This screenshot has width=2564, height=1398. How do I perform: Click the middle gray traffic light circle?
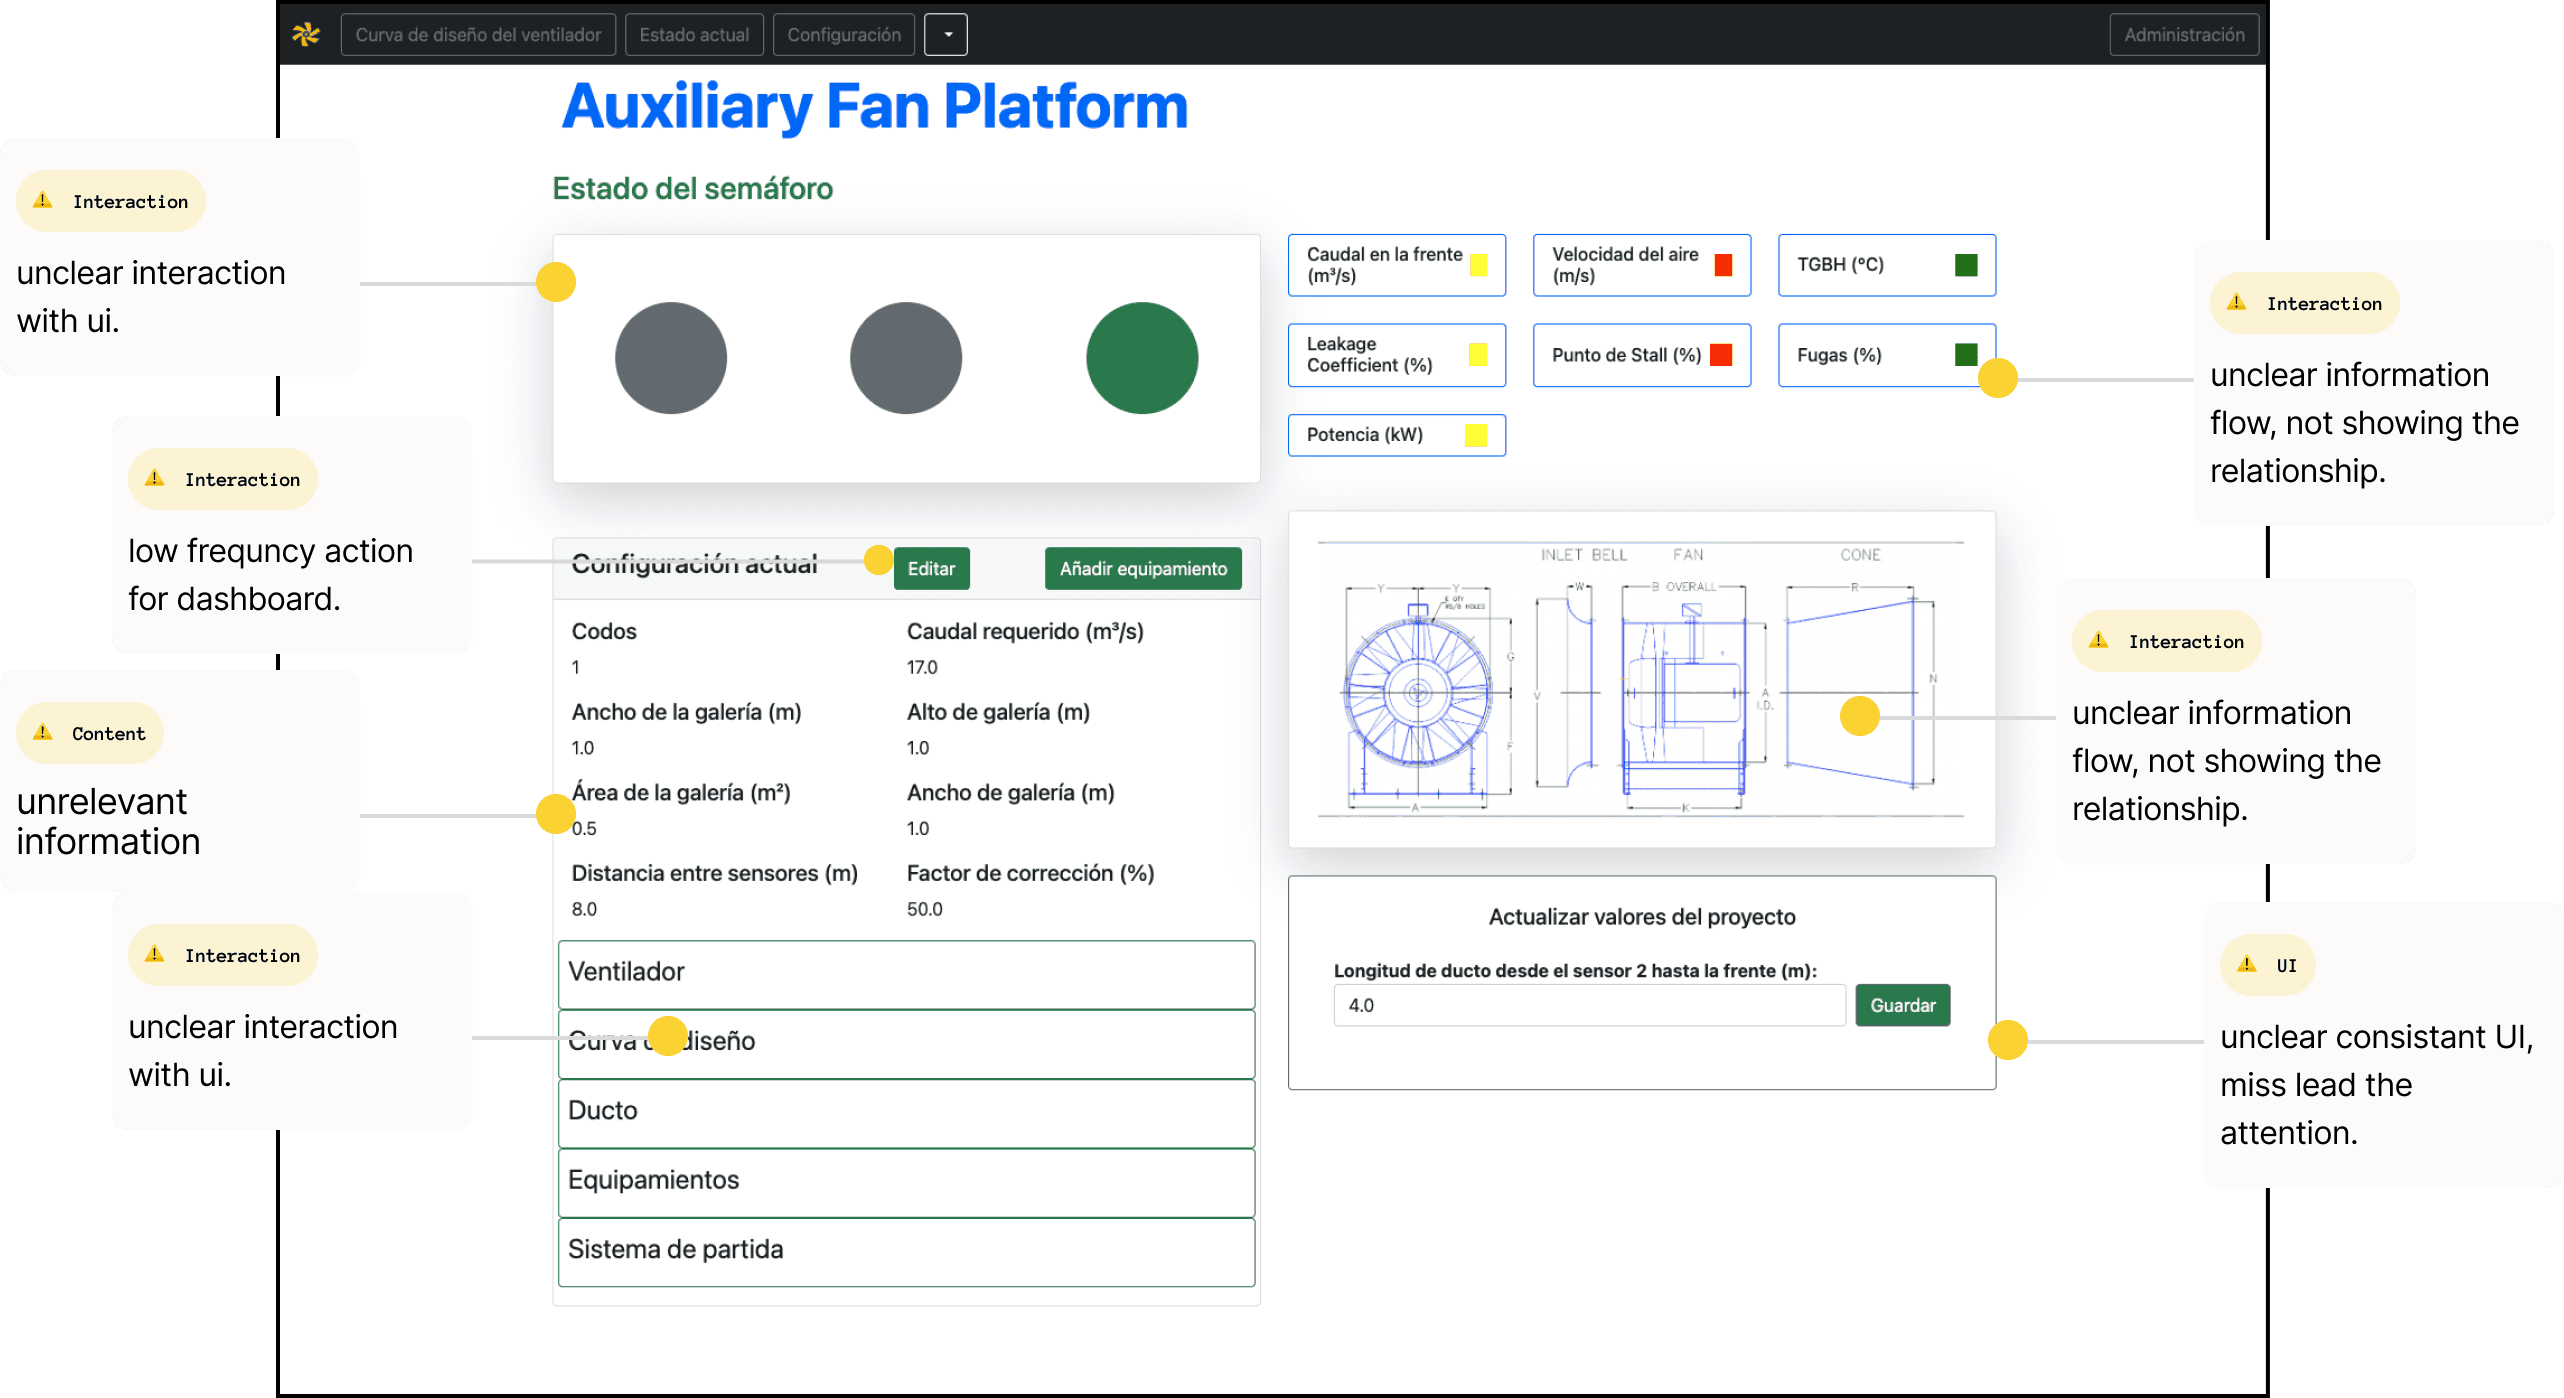coord(905,358)
